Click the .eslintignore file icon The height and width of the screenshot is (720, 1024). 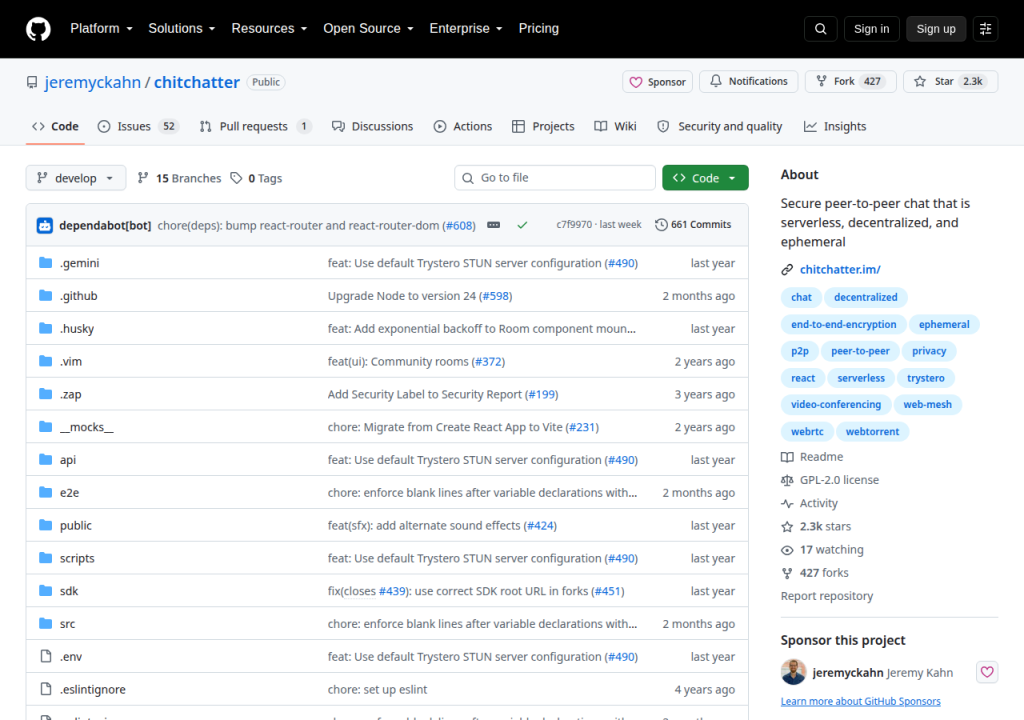click(46, 689)
